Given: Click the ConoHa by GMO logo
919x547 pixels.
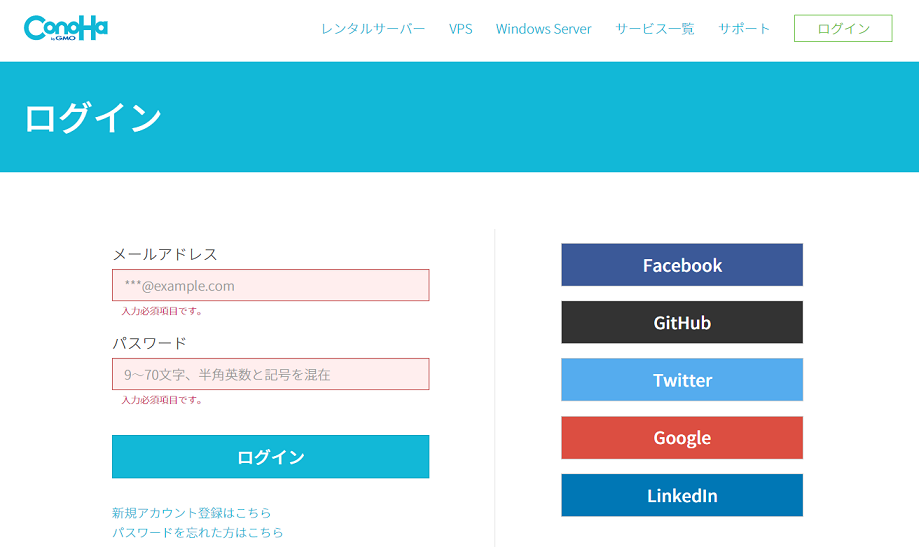Looking at the screenshot, I should tap(66, 28).
